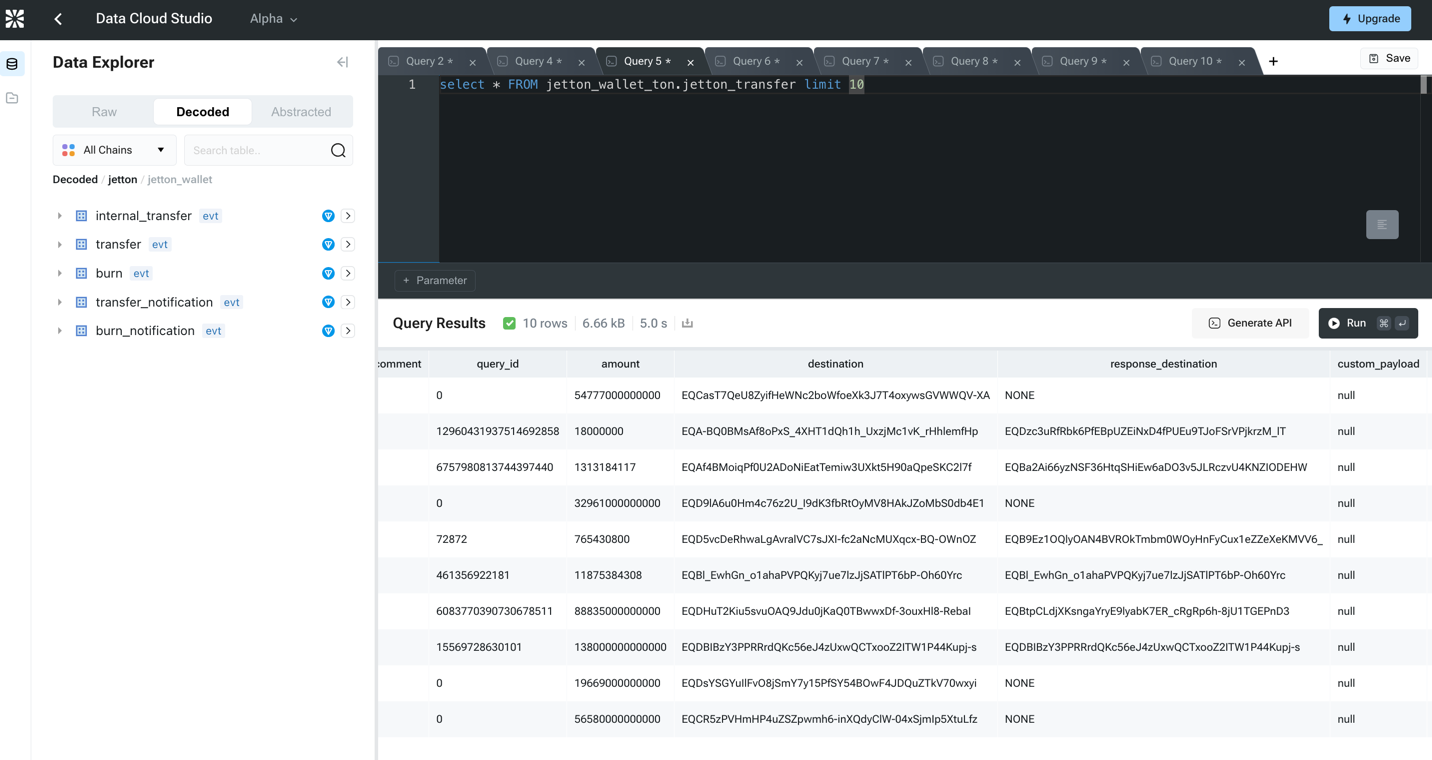Screen dimensions: 1432x760
Task: Click TON chain icon for burn_notification
Action: 328,331
